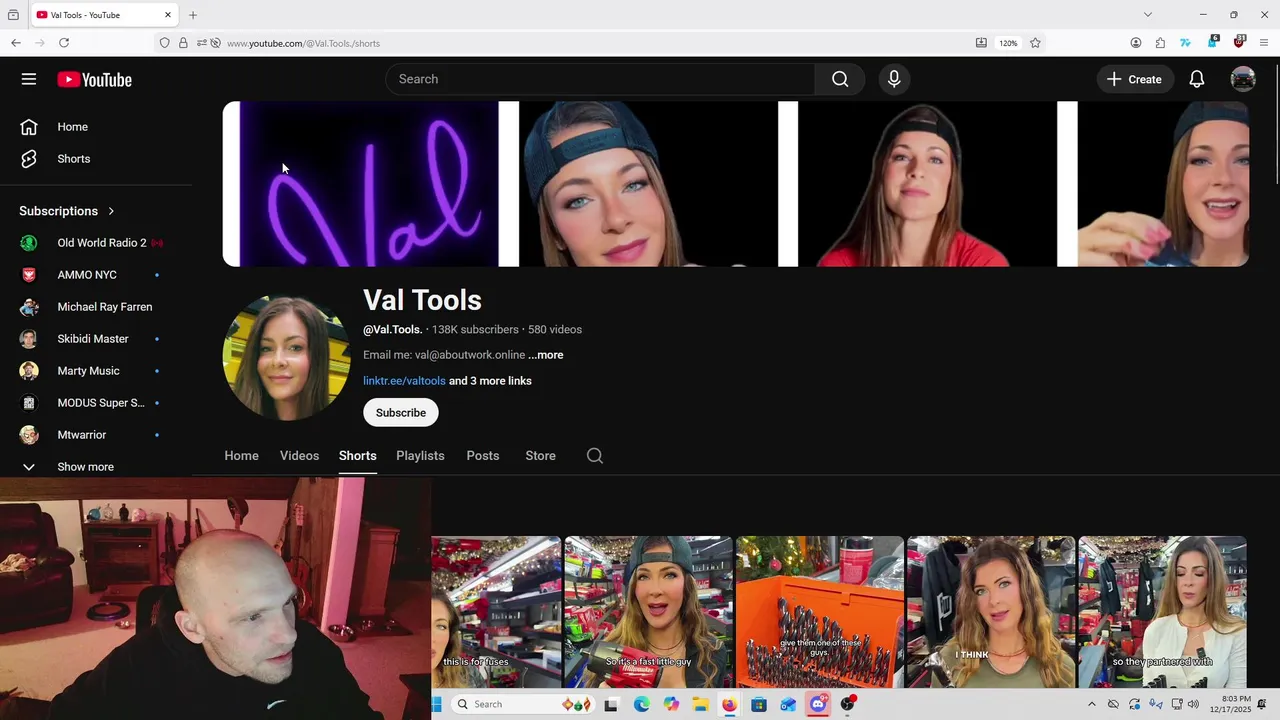Open OBS Studio from taskbar
The height and width of the screenshot is (720, 1280).
(848, 704)
